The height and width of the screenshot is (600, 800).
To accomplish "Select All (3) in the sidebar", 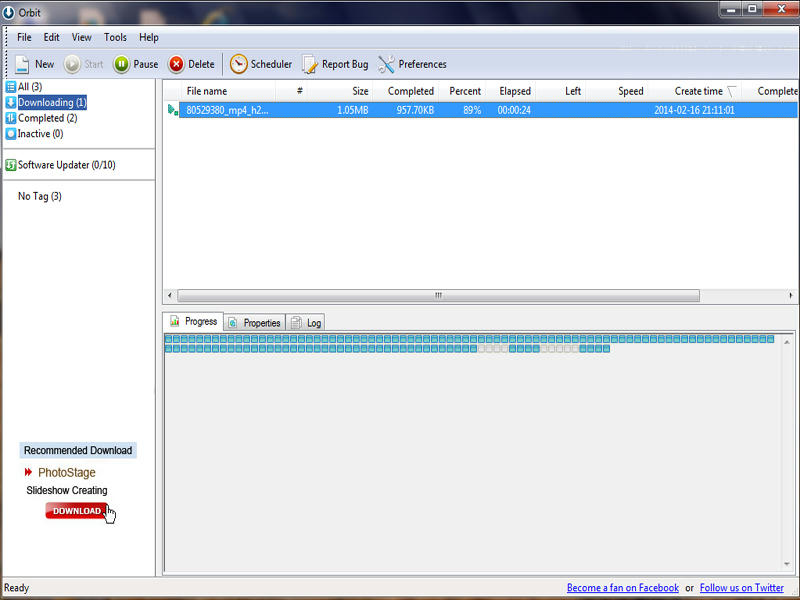I will [30, 87].
